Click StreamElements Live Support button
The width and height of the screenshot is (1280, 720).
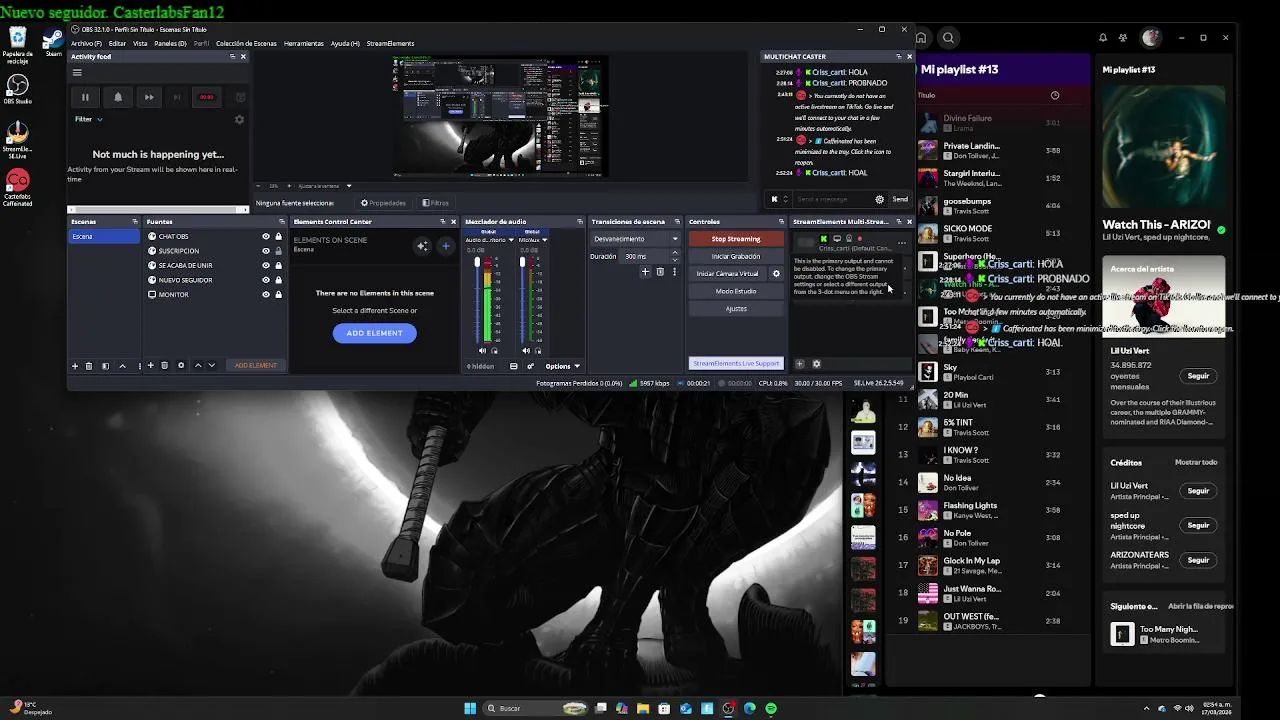(736, 363)
